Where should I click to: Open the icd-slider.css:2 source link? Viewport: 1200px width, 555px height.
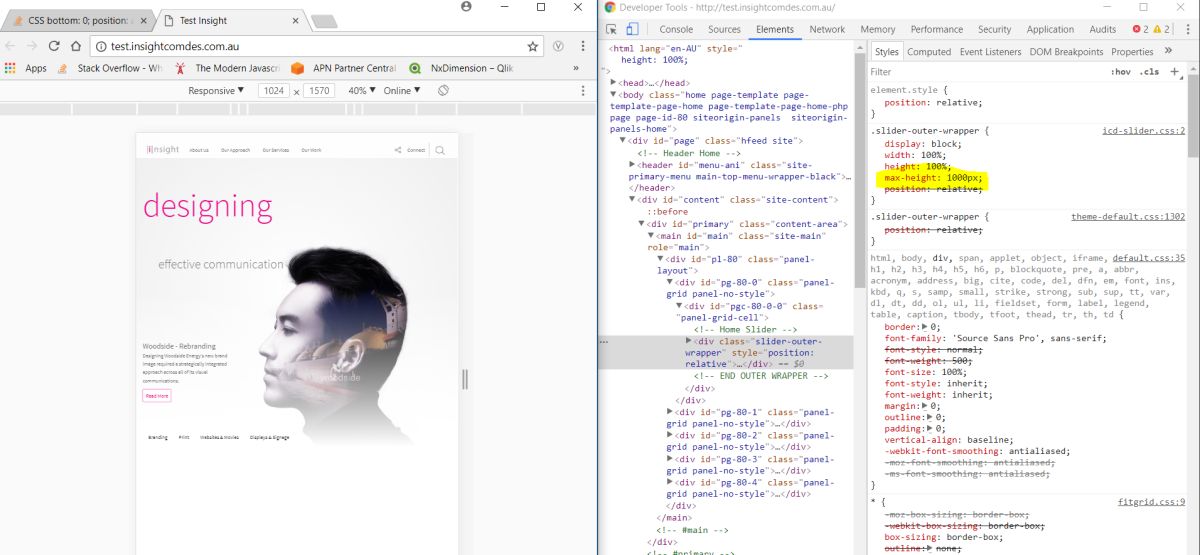(1143, 131)
